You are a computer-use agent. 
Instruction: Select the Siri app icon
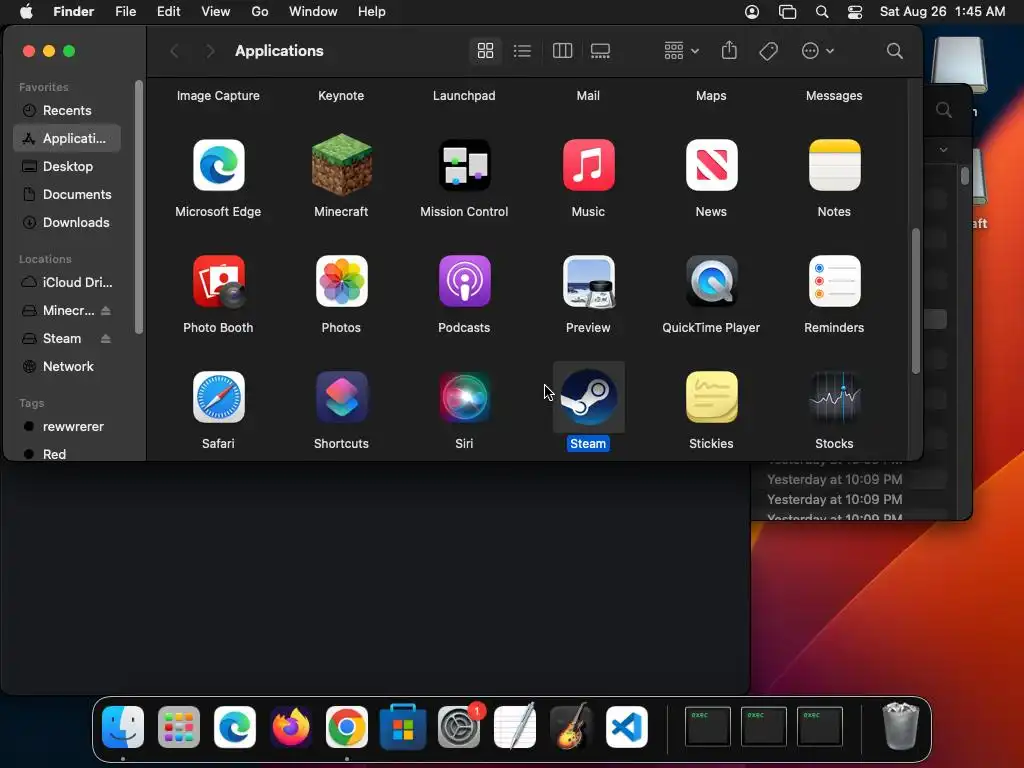464,397
